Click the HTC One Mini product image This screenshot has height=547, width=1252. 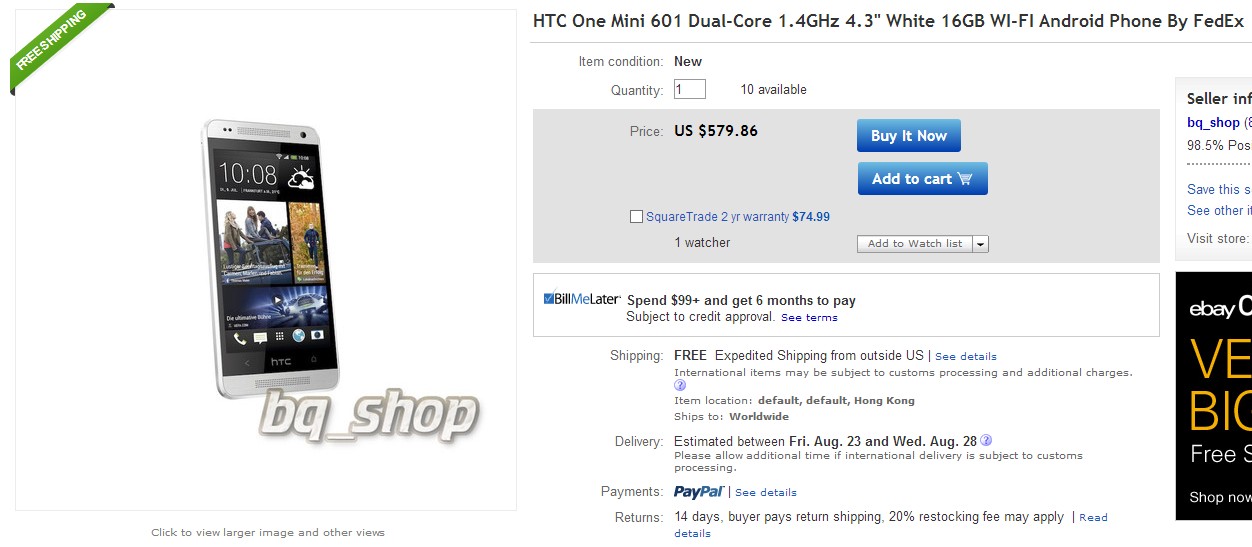click(x=270, y=260)
